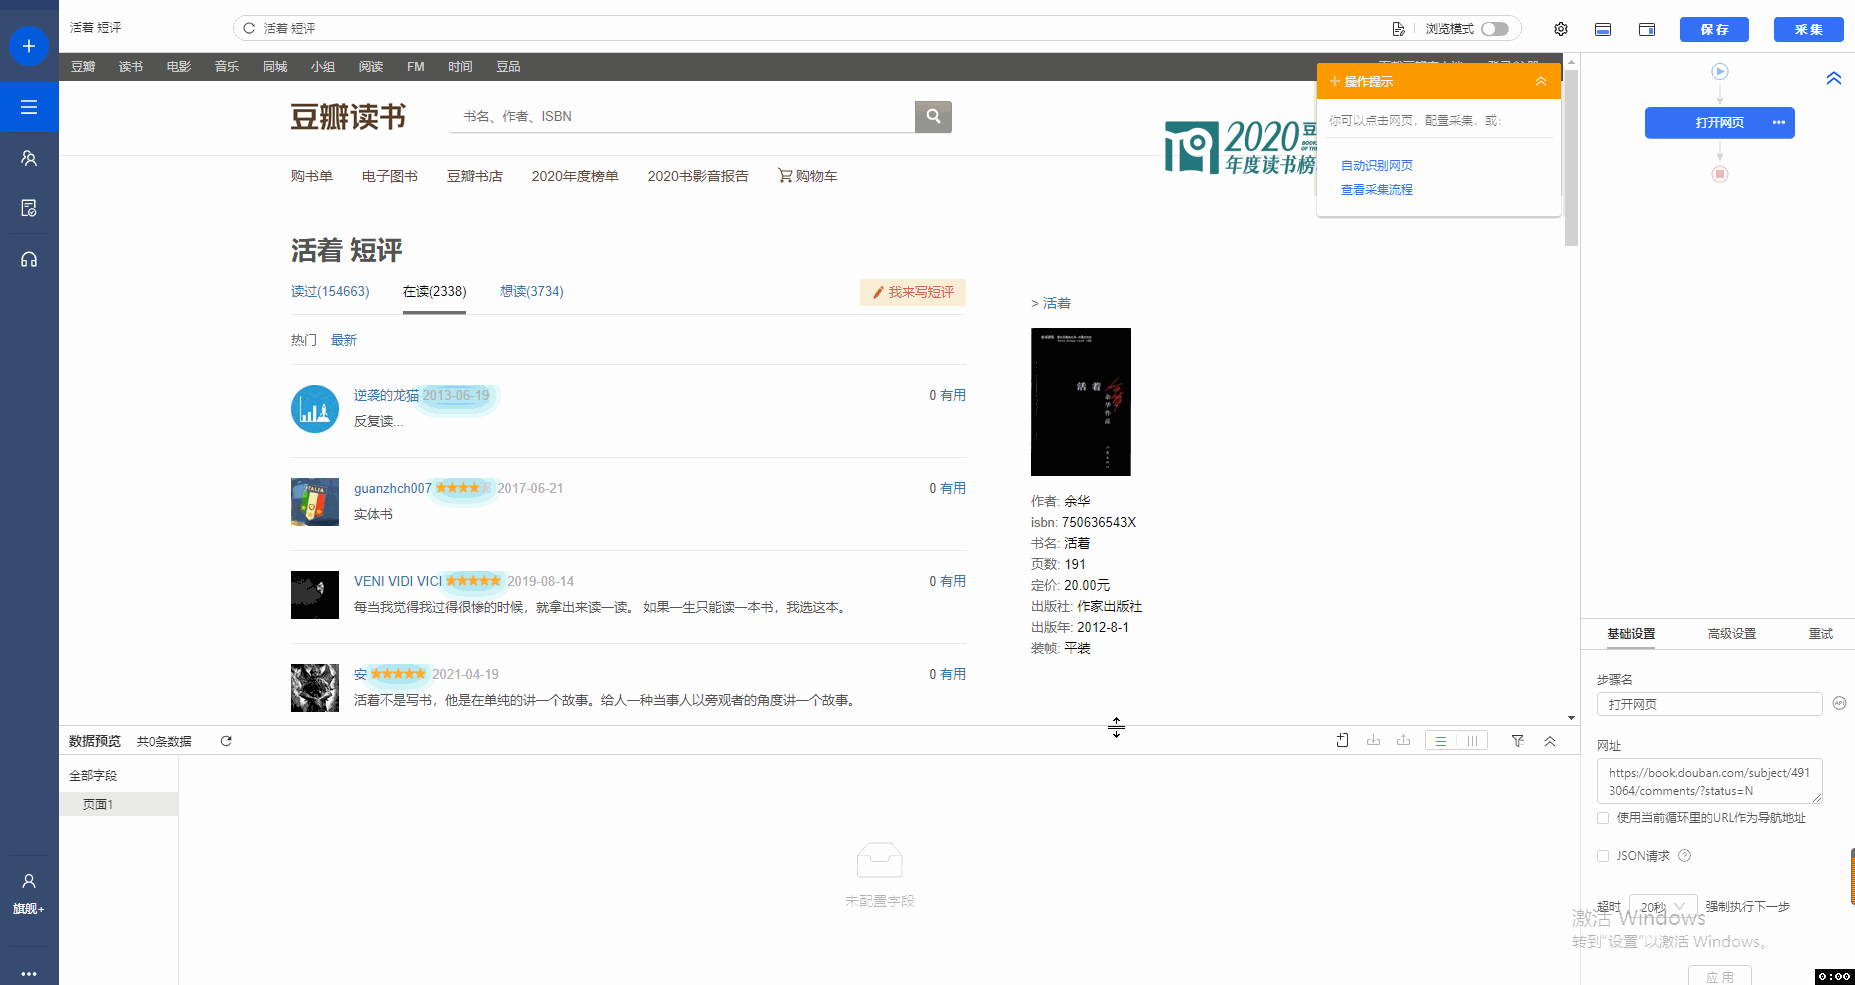Open the task document icon in sidebar
This screenshot has height=985, width=1855.
(29, 208)
